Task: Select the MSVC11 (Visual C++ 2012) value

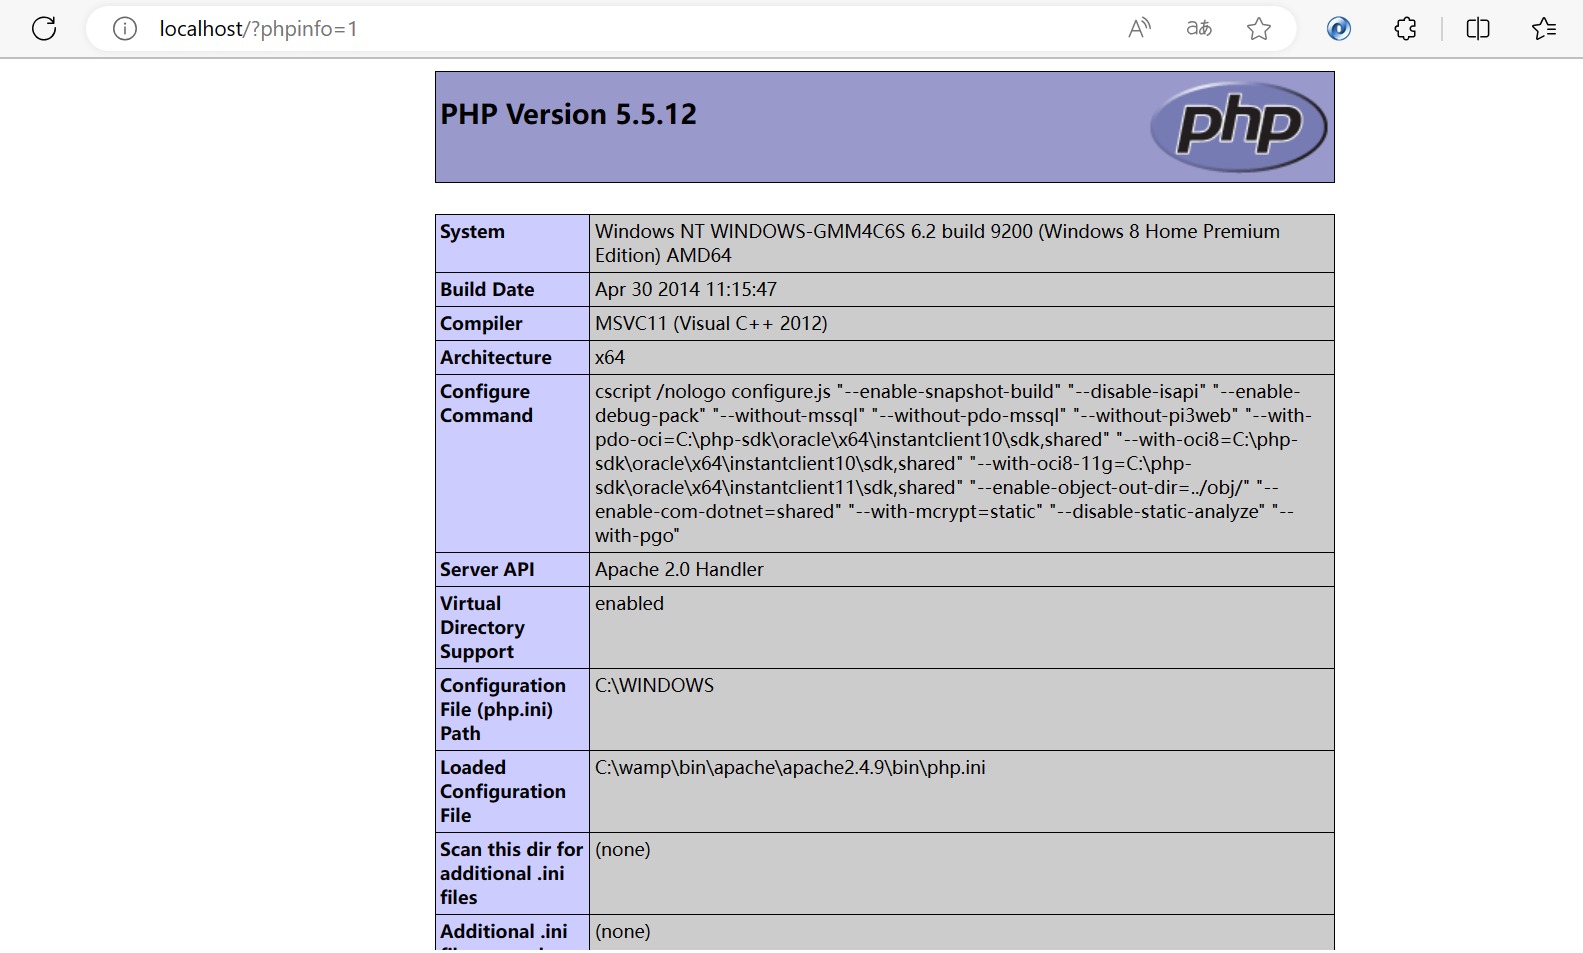Action: (711, 323)
